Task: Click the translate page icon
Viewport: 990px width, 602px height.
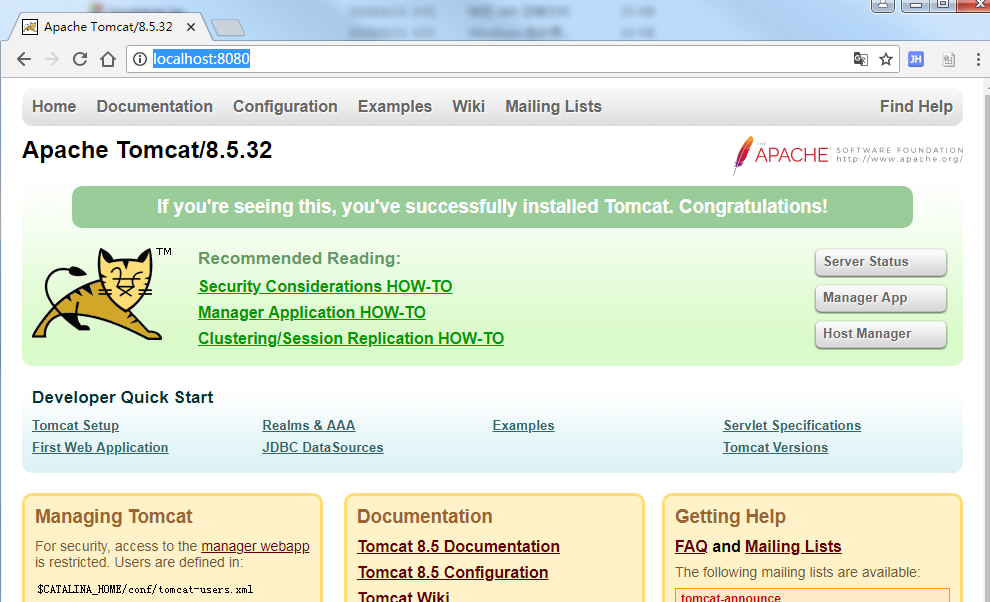Action: pyautogui.click(x=860, y=59)
